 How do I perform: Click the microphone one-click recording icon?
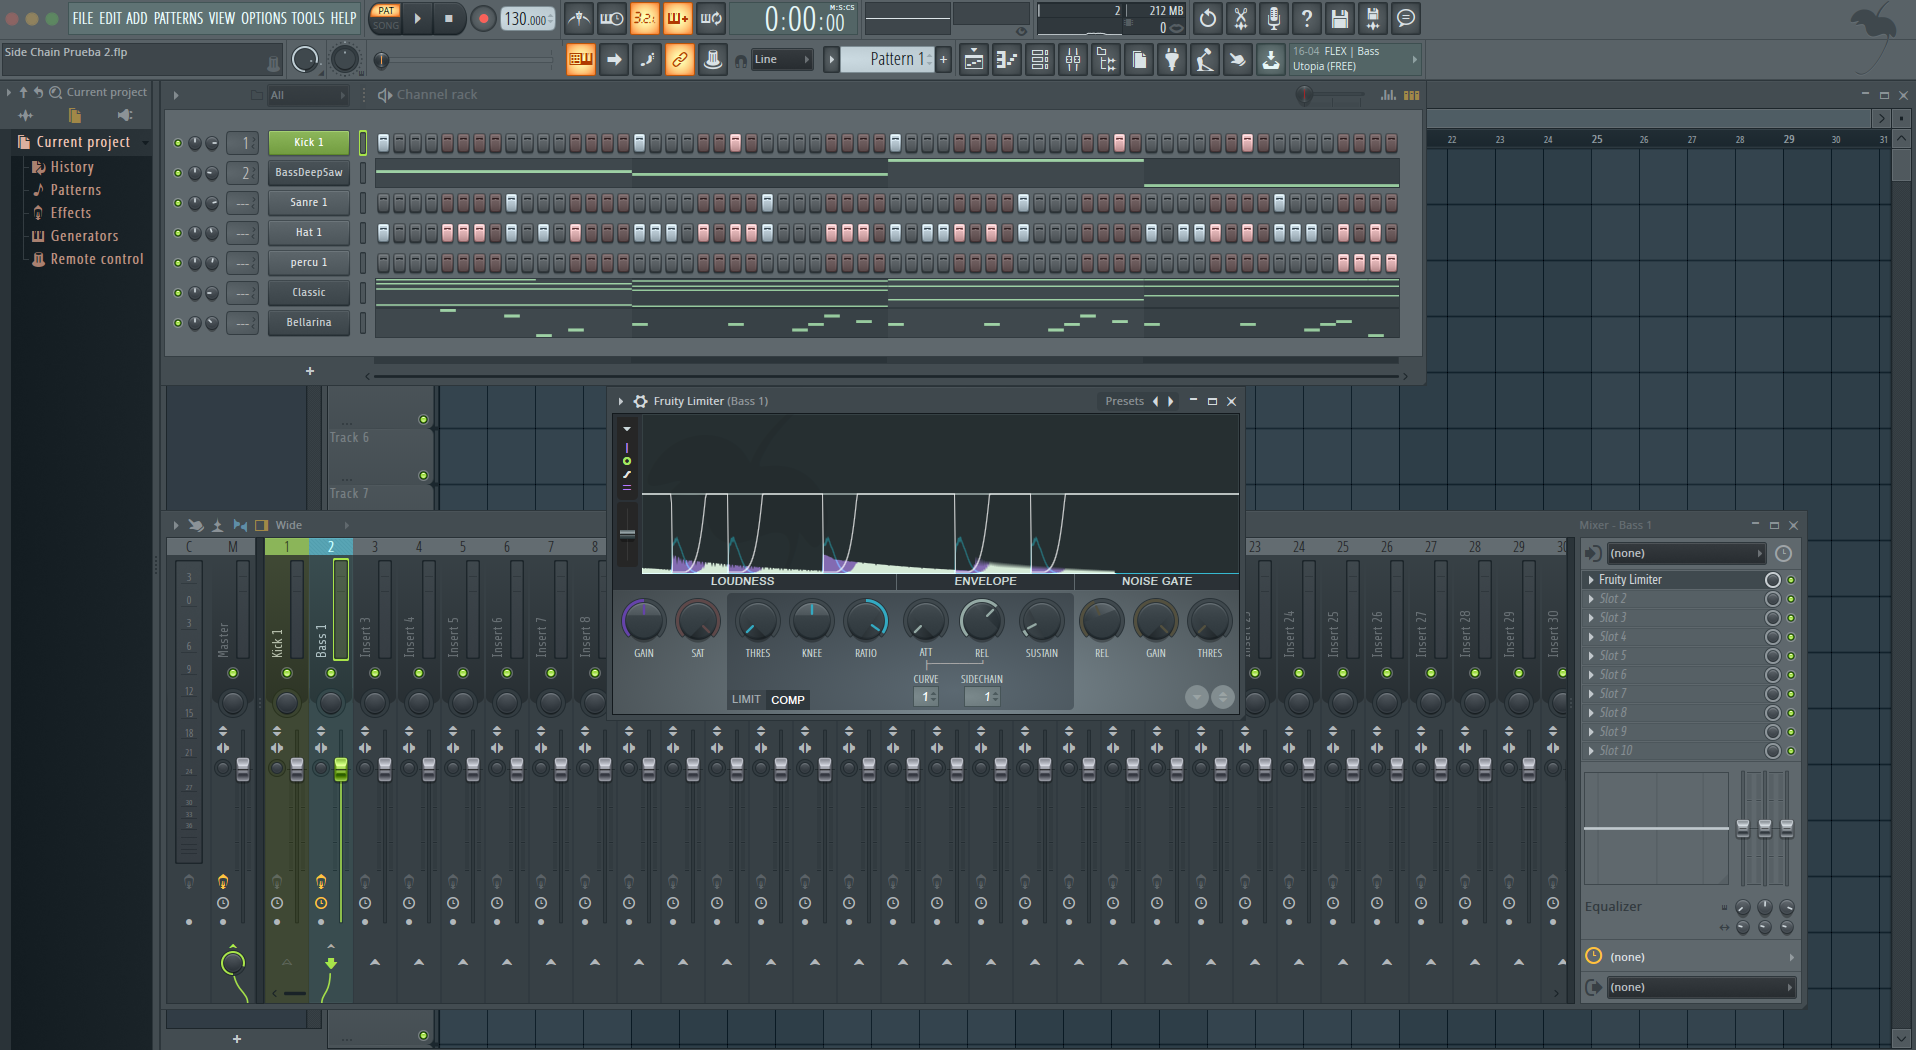[1274, 18]
